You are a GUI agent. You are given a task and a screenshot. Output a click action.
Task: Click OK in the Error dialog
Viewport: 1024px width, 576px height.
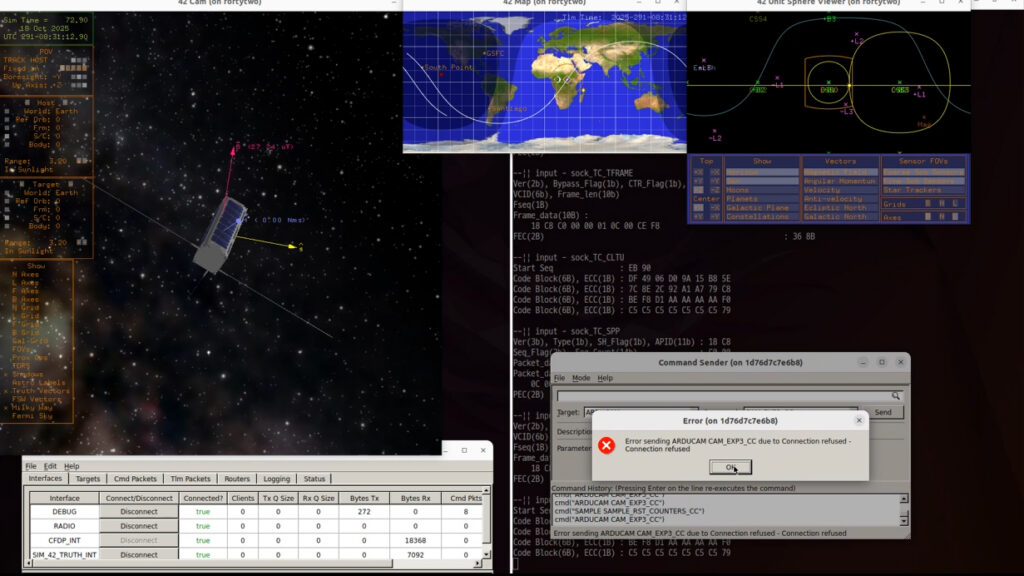click(730, 467)
